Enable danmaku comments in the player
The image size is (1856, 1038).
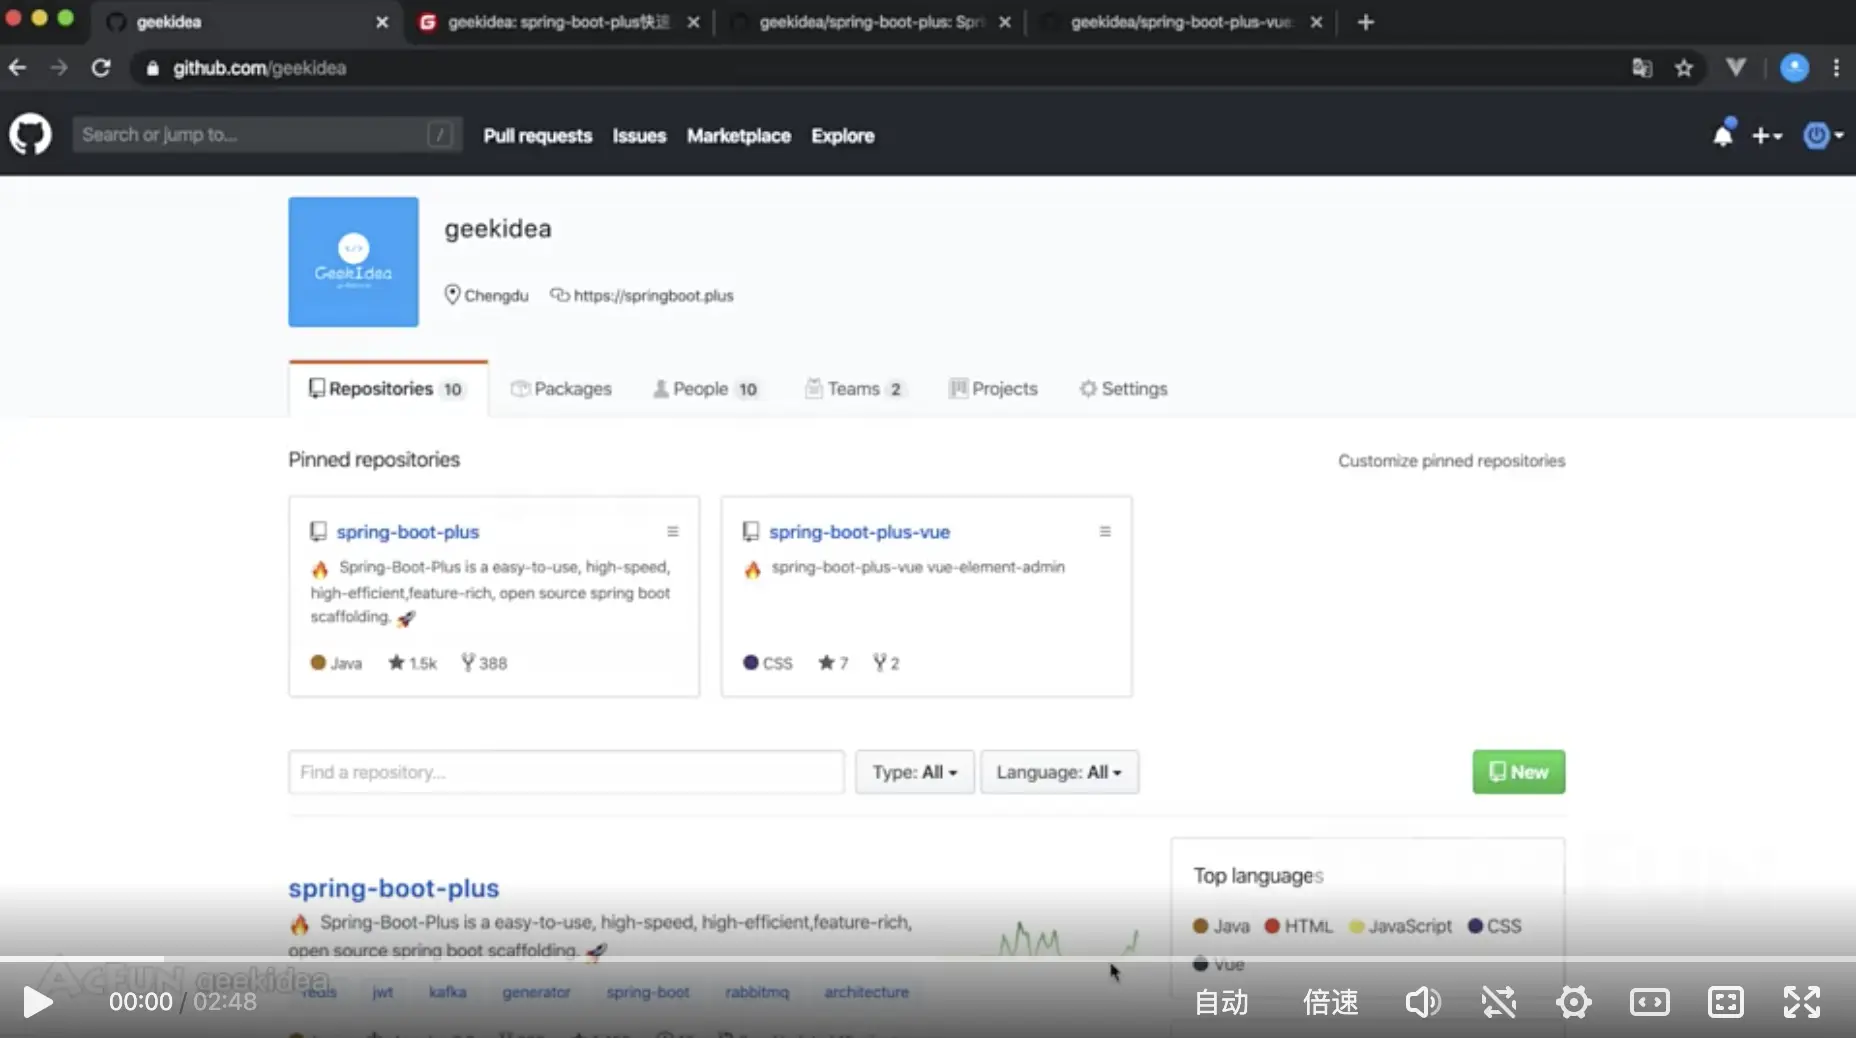click(1499, 1001)
